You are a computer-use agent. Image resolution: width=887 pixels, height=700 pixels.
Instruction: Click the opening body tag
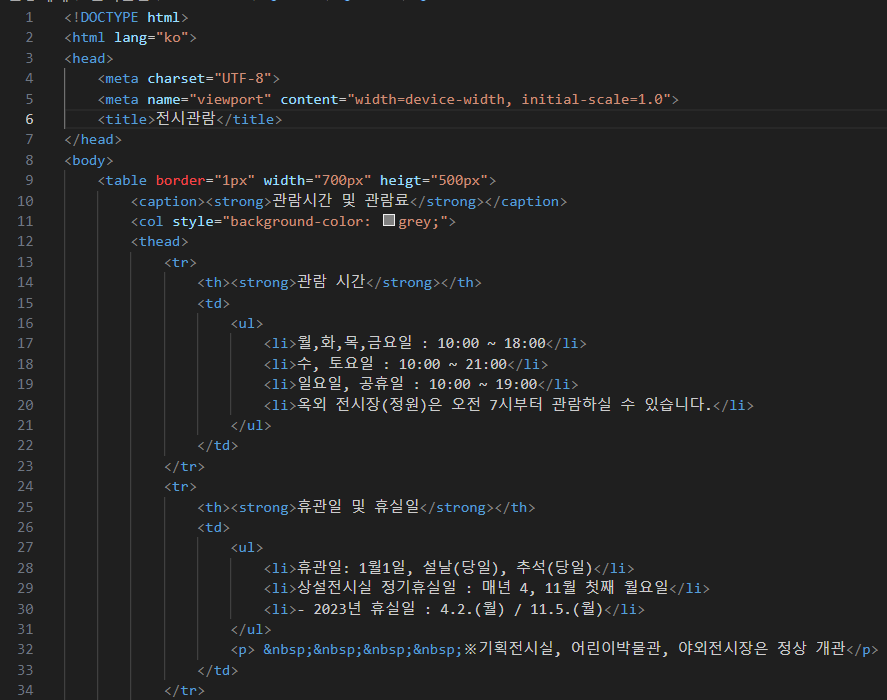(89, 161)
